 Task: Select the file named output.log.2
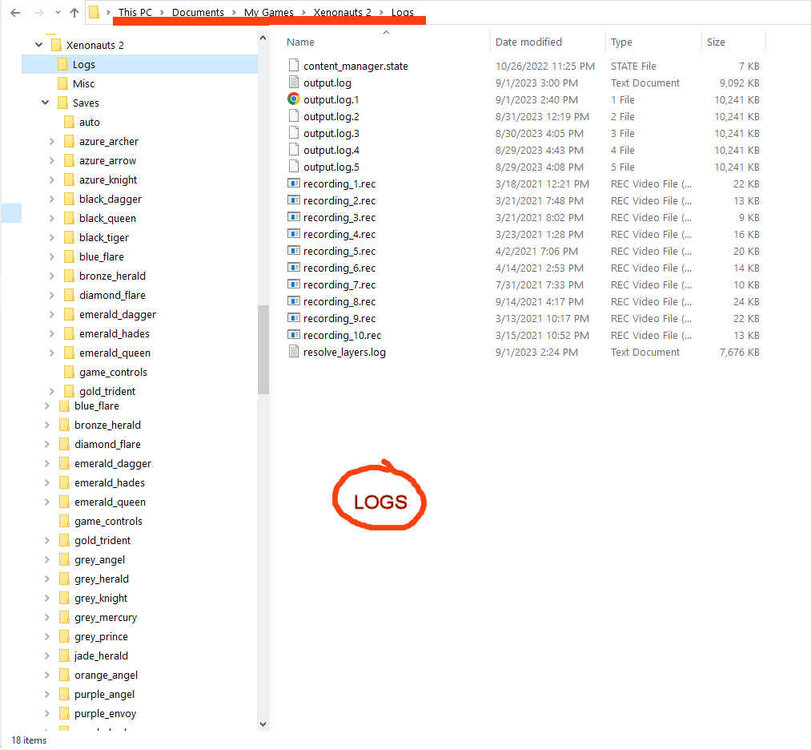point(331,116)
